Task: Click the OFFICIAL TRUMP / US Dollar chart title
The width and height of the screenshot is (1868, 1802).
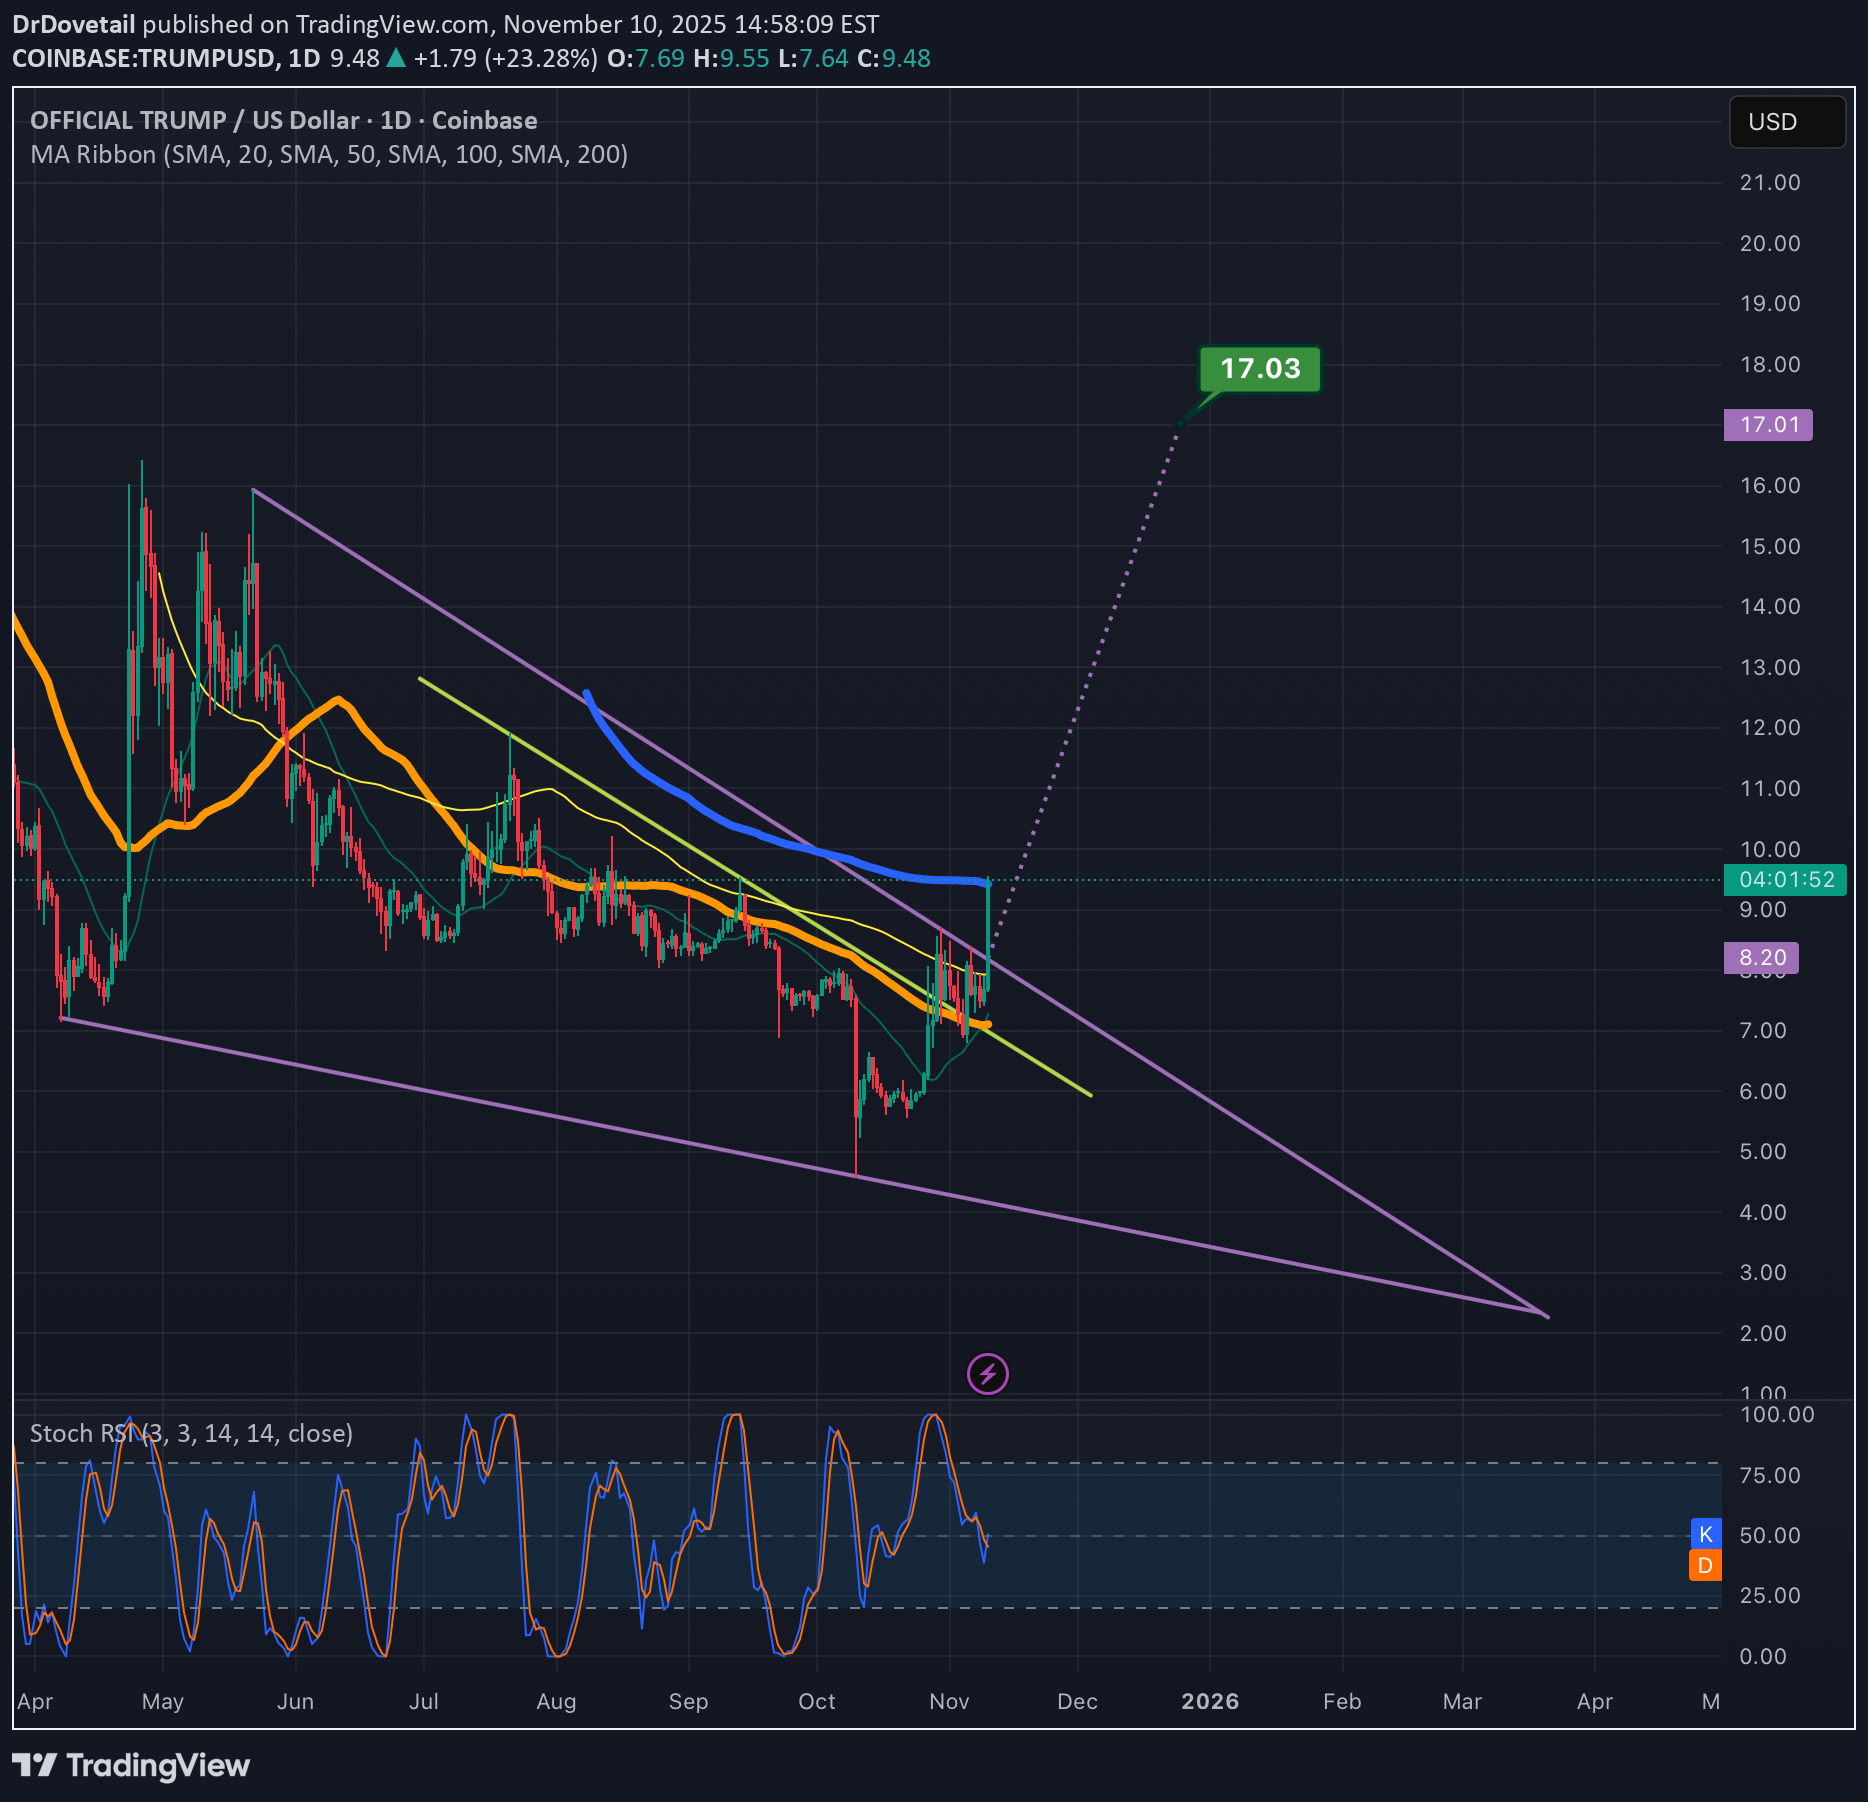Action: 283,121
